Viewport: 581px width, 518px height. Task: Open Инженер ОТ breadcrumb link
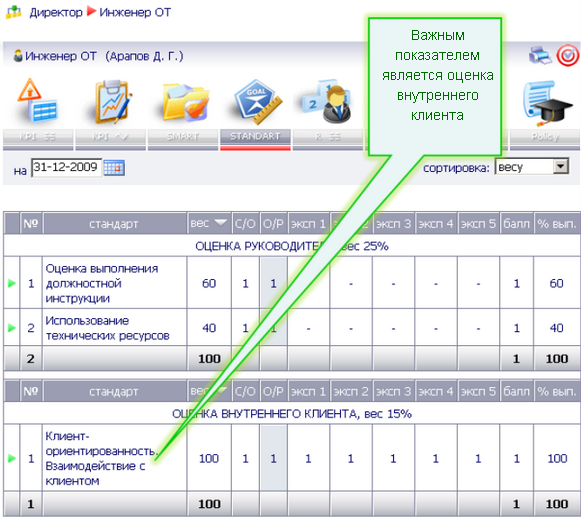(135, 12)
